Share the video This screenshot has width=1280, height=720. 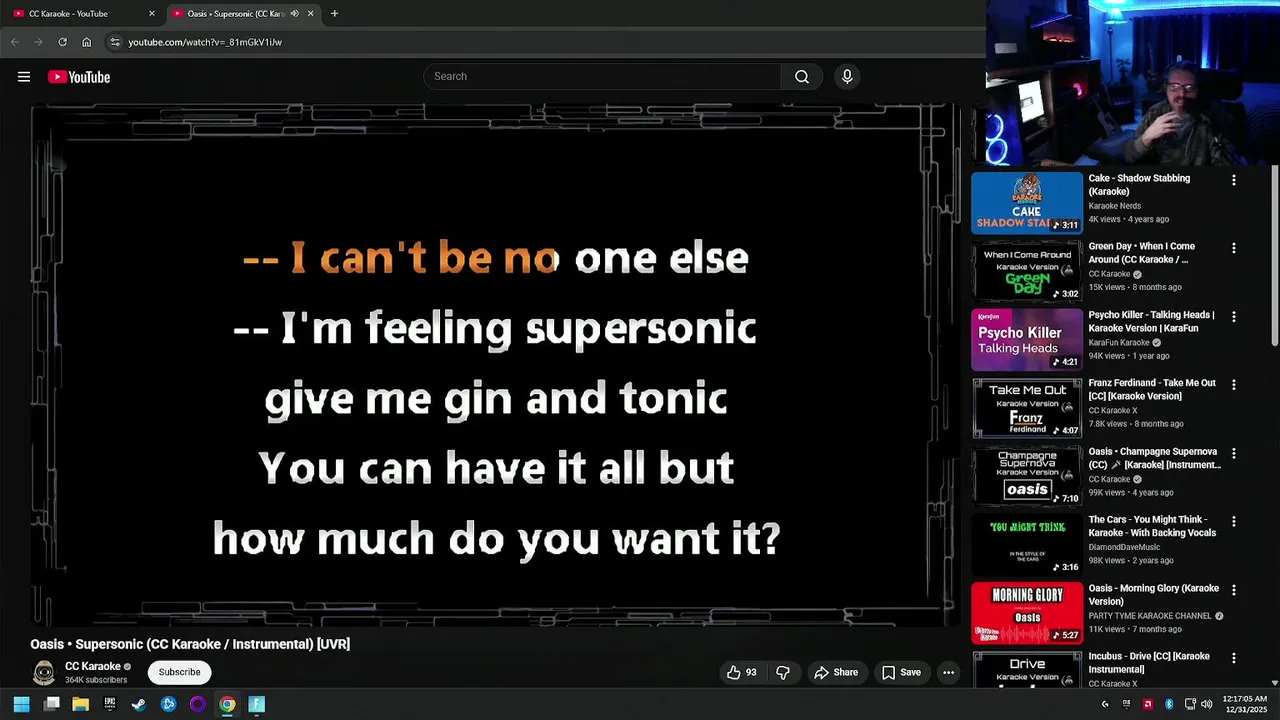(x=836, y=672)
